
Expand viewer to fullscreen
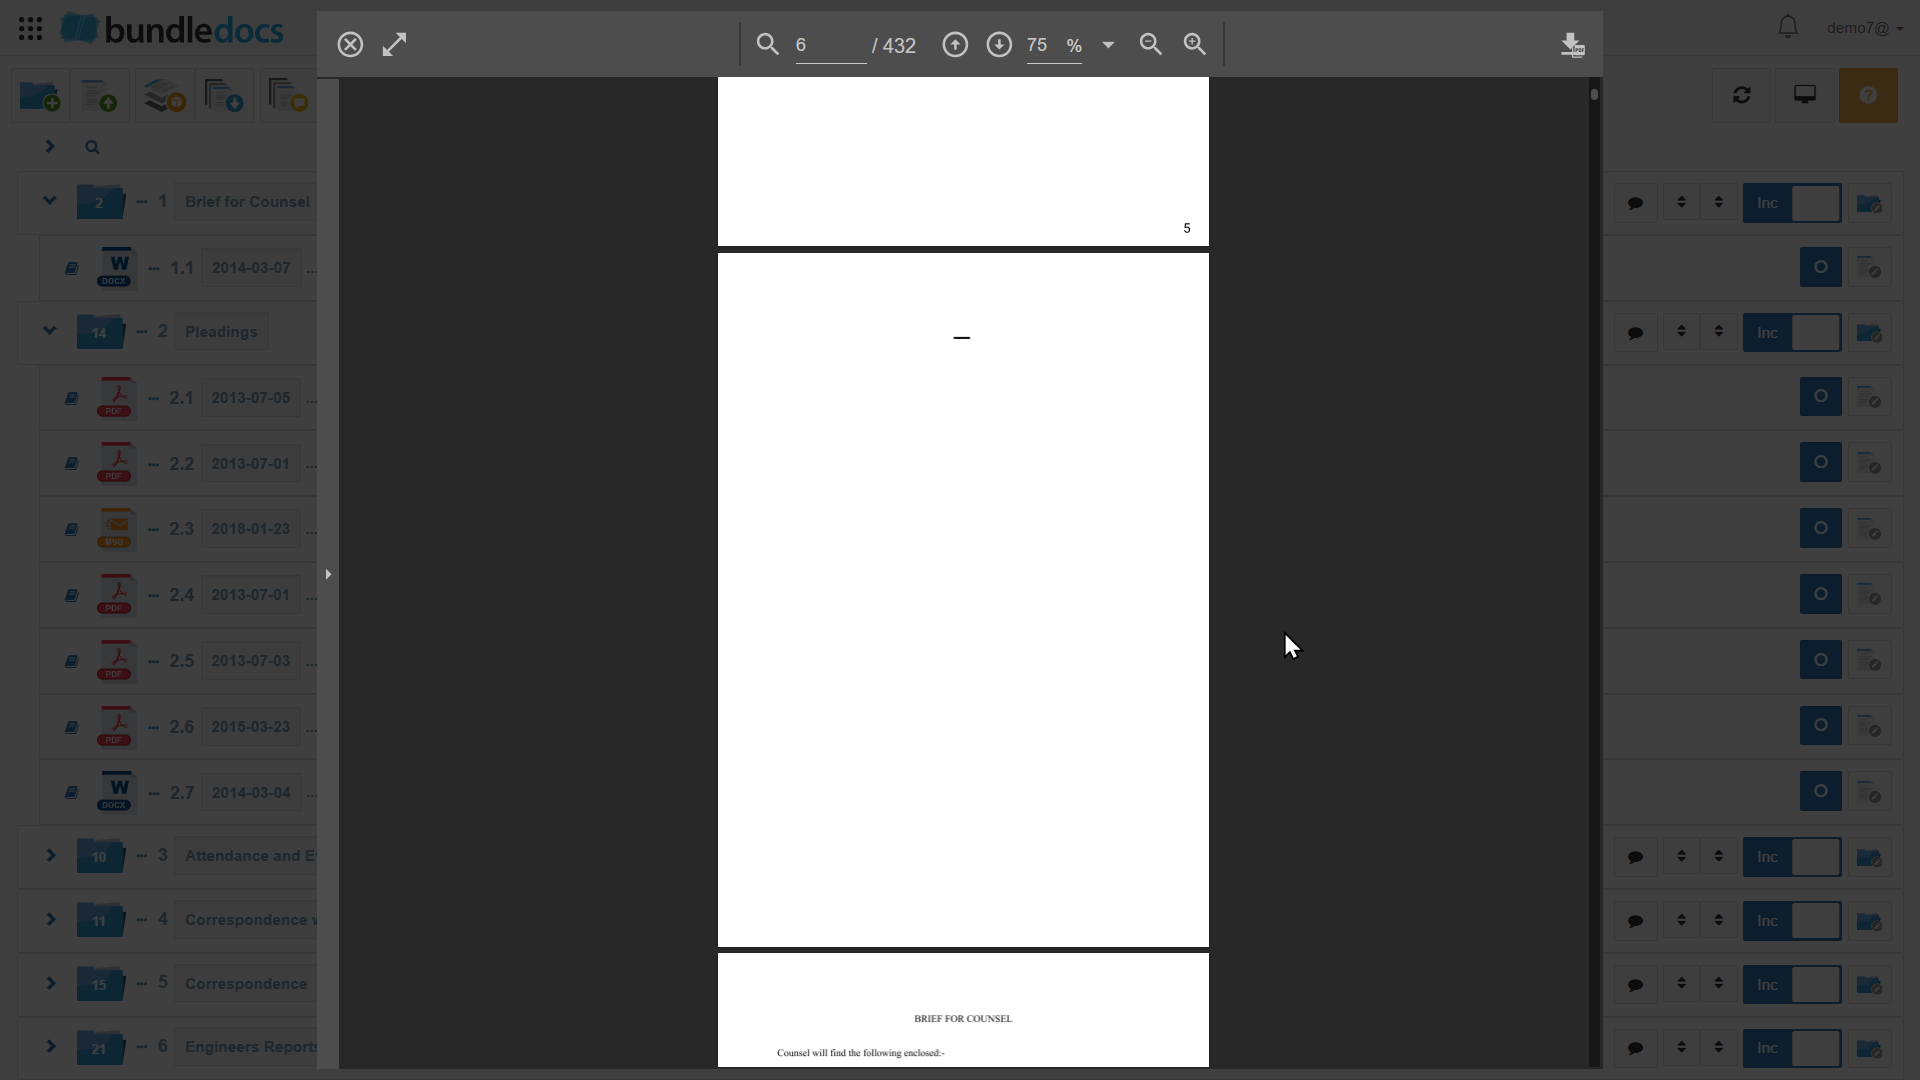[x=394, y=45]
